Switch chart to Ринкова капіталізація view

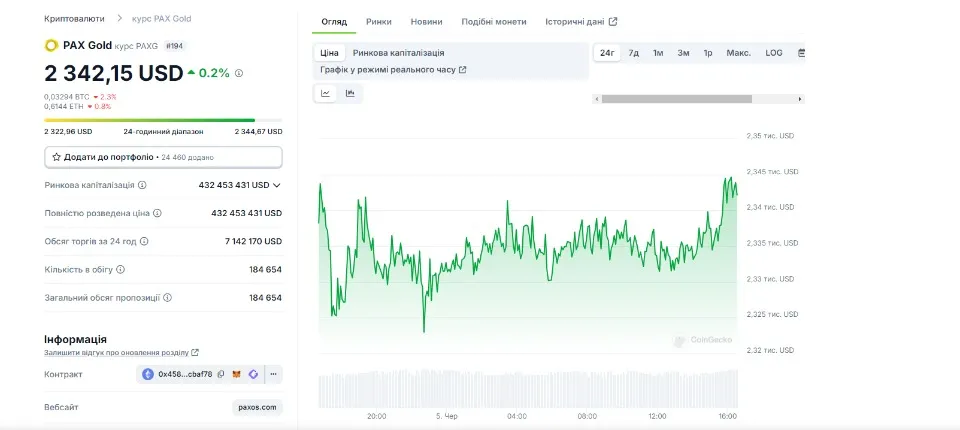coord(398,53)
